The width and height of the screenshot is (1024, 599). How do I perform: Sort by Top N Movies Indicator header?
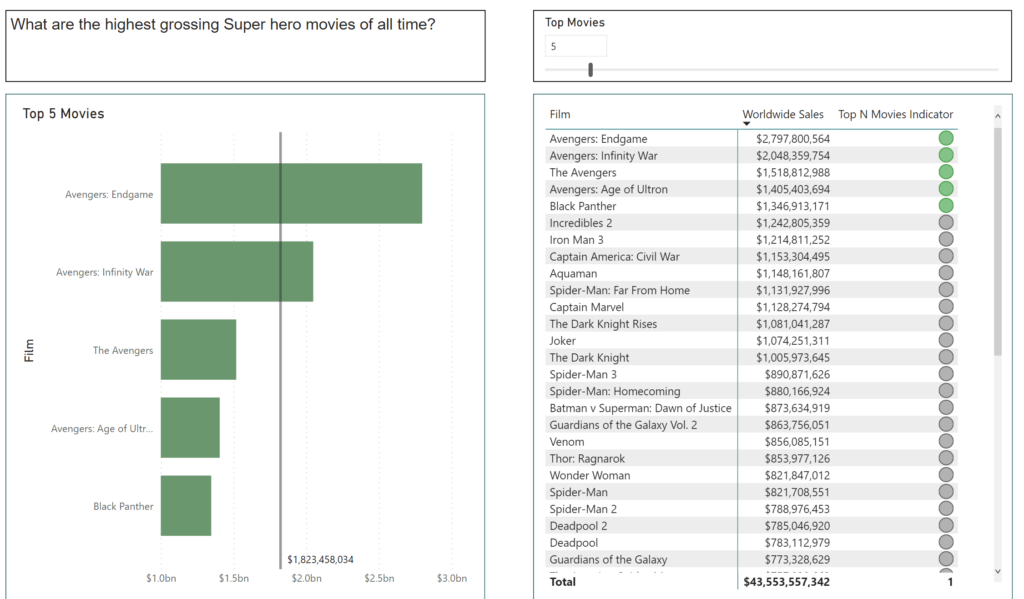point(895,115)
